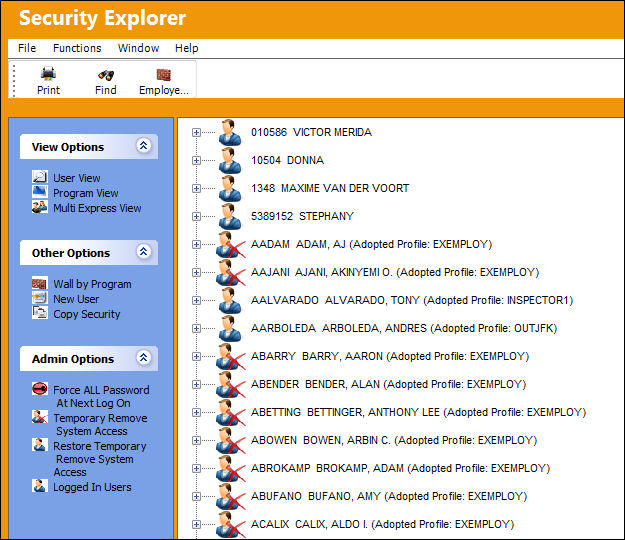Screen dimensions: 625x540
Task: Click the Wall by Program icon
Action: pyautogui.click(x=40, y=283)
